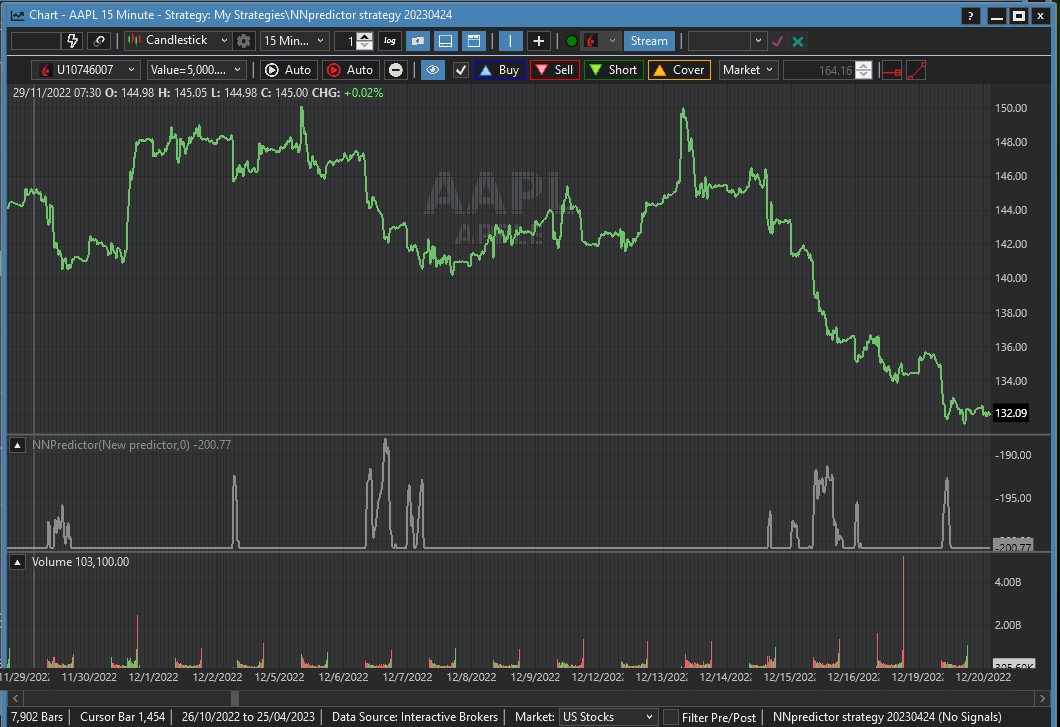Open chart style settings gear
1060x727 pixels.
(243, 41)
